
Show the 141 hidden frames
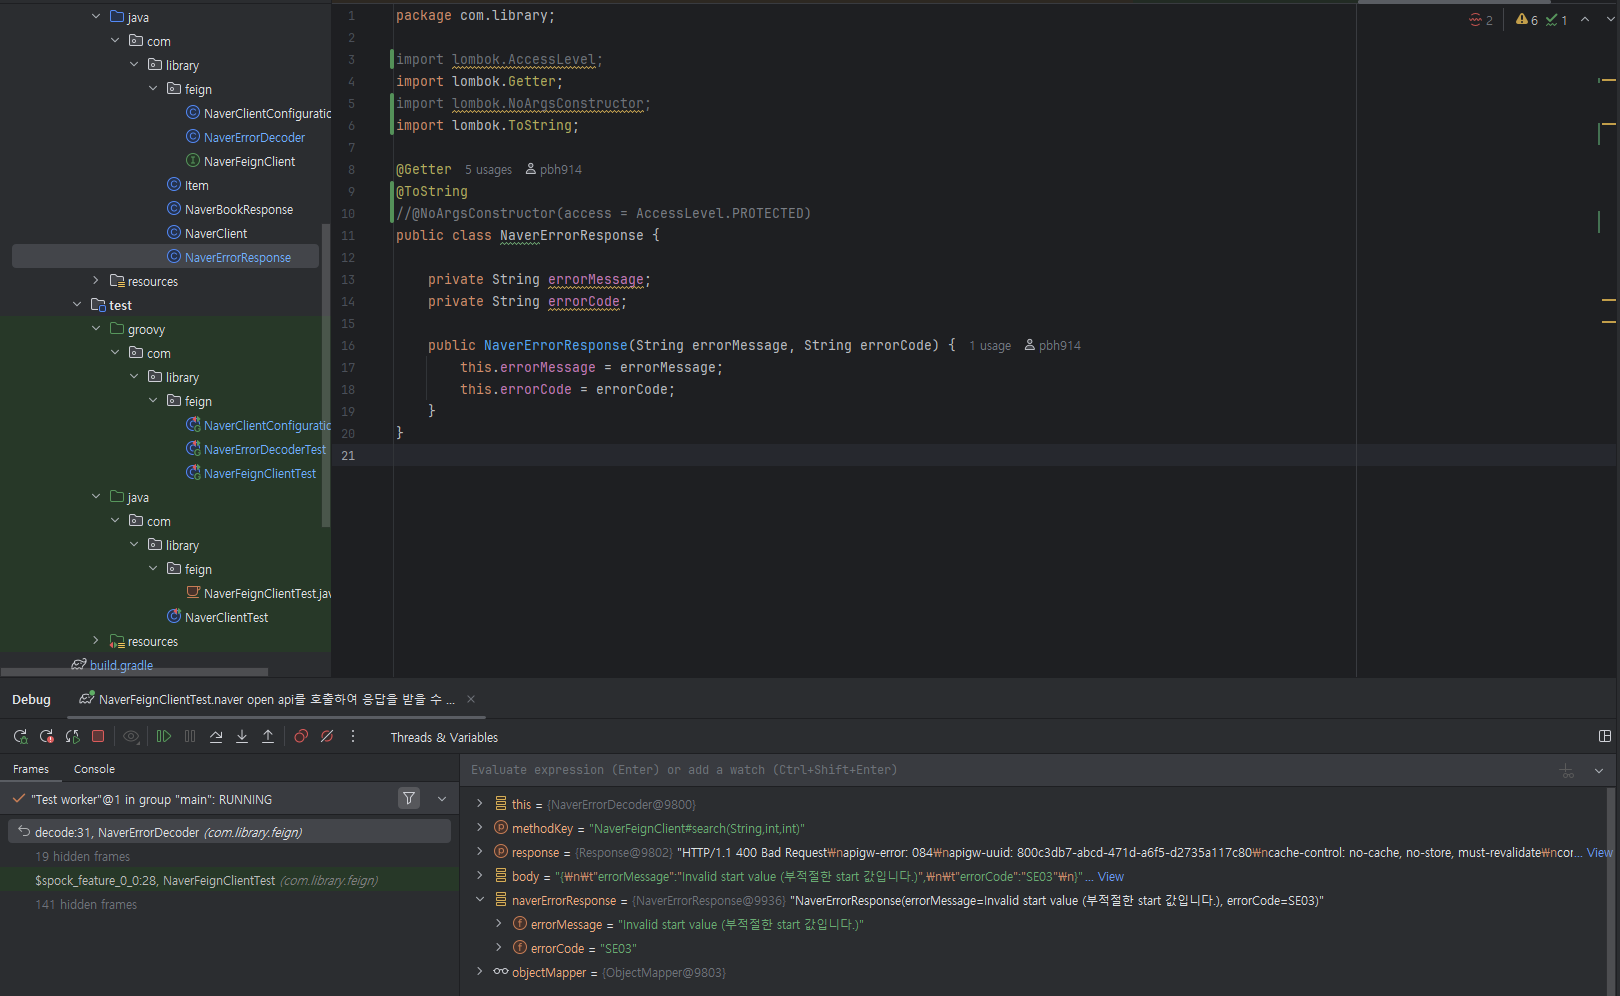pos(86,904)
